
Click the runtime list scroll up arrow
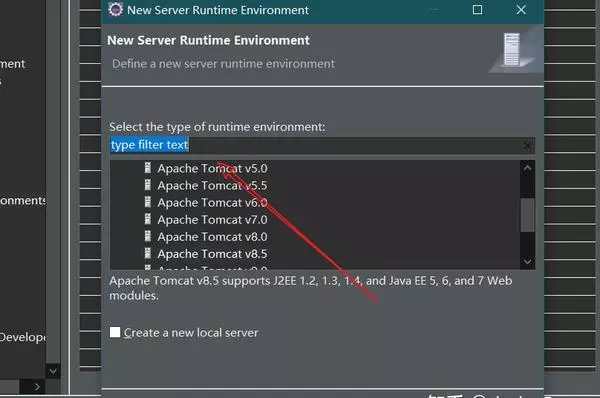[527, 168]
